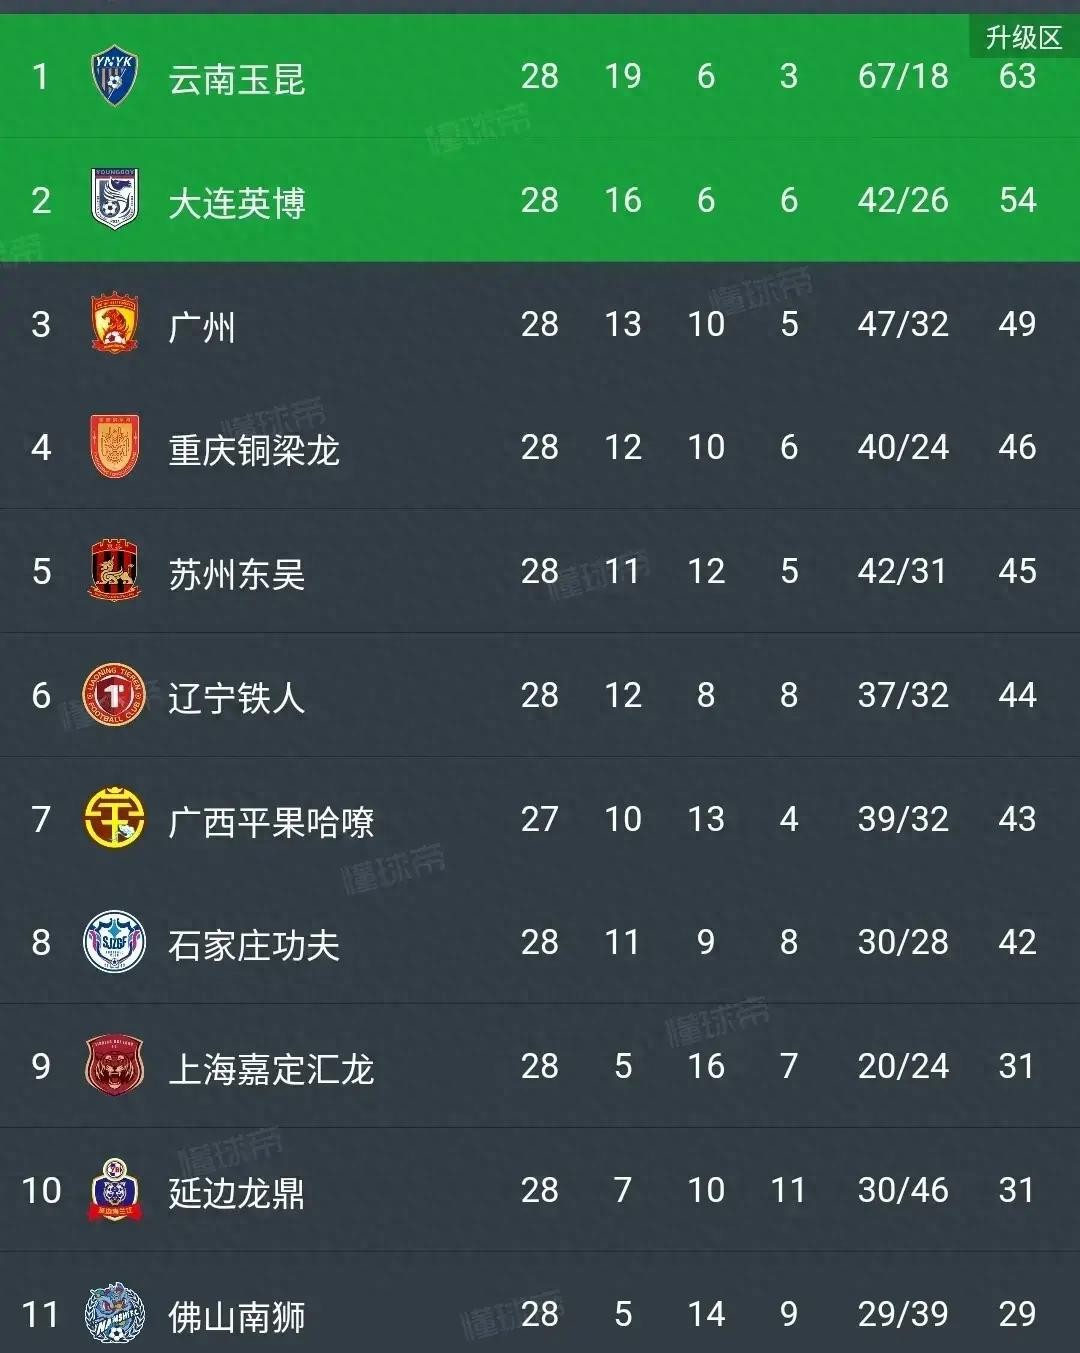Click the 67/18 goals figure for 云南玉昆
The width and height of the screenshot is (1080, 1353).
(x=902, y=76)
